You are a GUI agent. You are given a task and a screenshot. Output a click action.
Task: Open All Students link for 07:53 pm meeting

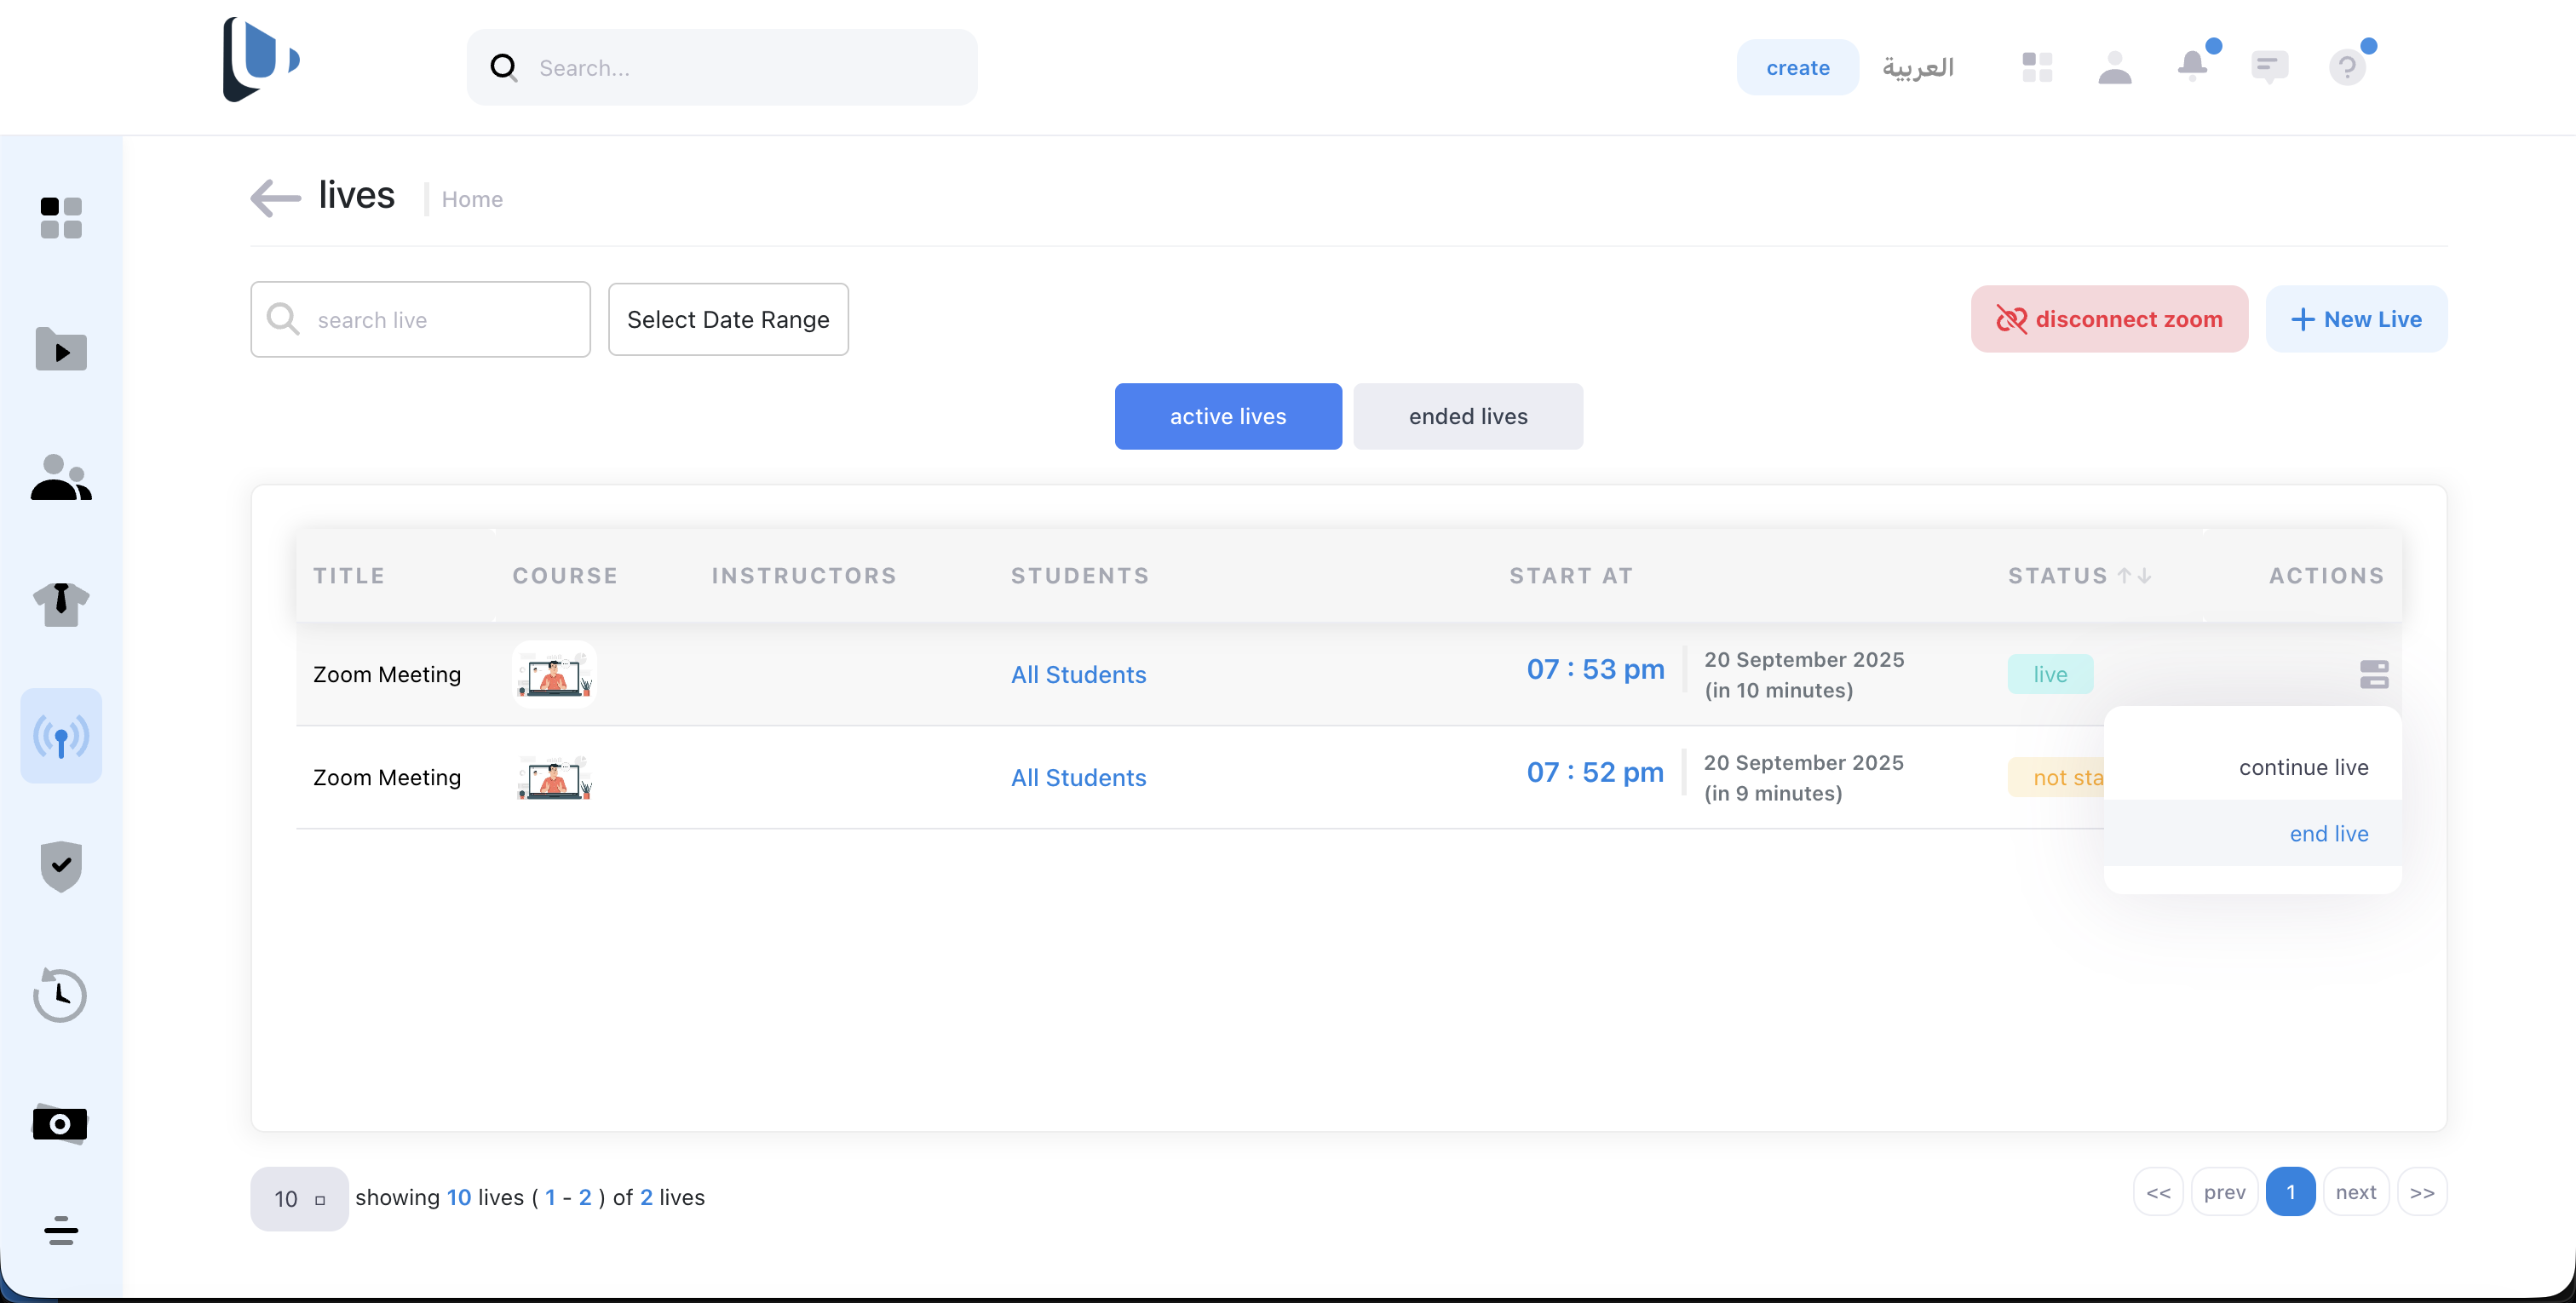1078,674
